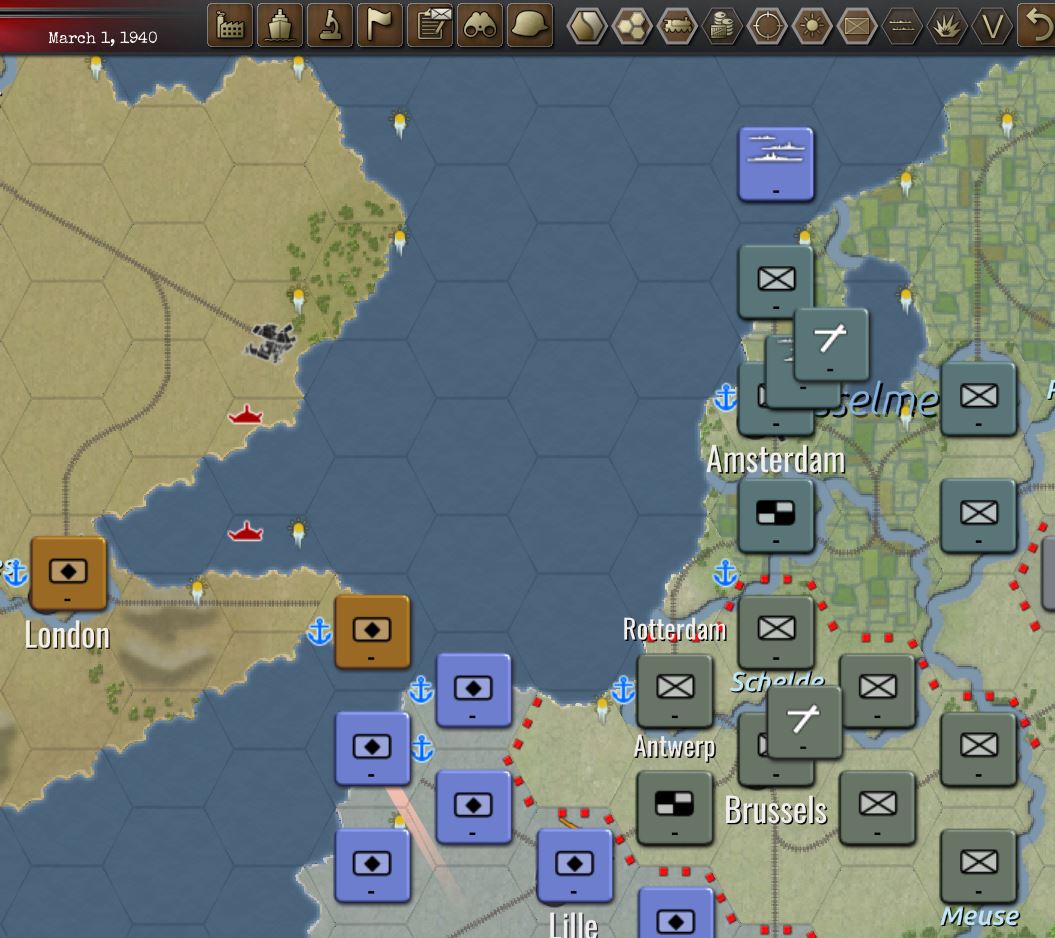Toggle the V victory overlay hexagon
Image resolution: width=1055 pixels, height=938 pixels.
(x=992, y=26)
